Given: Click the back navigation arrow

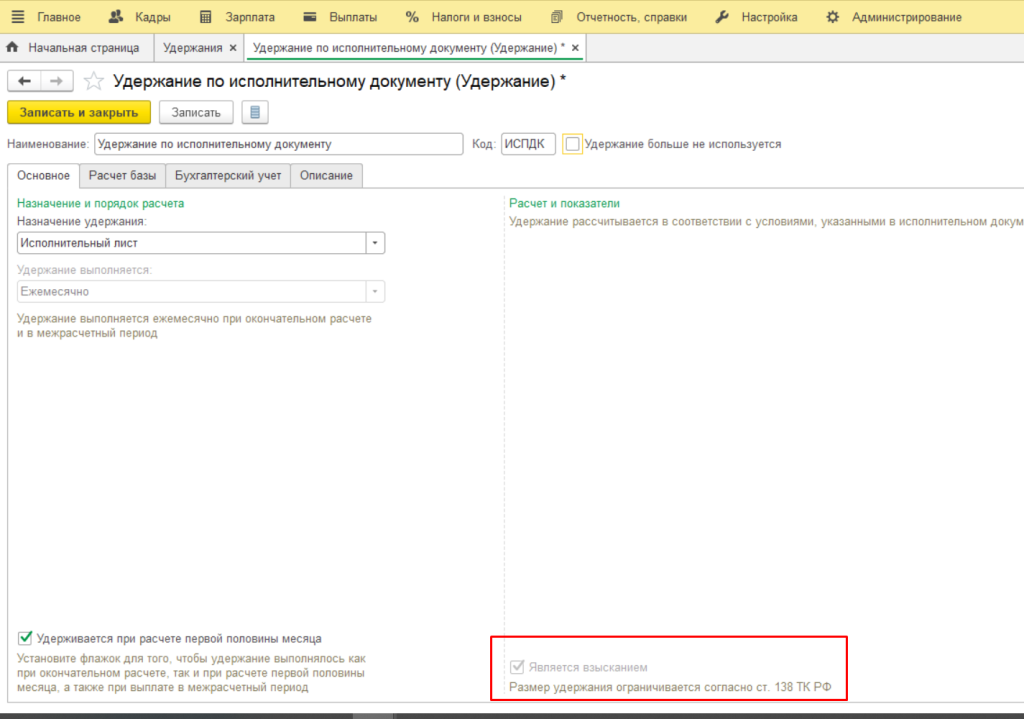Looking at the screenshot, I should click(x=24, y=82).
